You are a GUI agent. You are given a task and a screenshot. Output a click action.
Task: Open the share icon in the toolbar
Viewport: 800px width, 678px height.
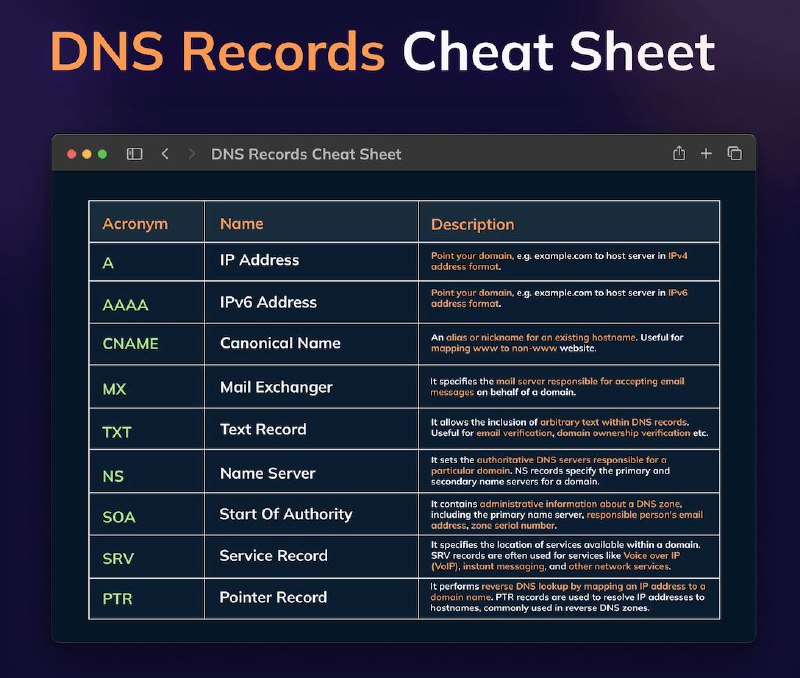click(679, 153)
